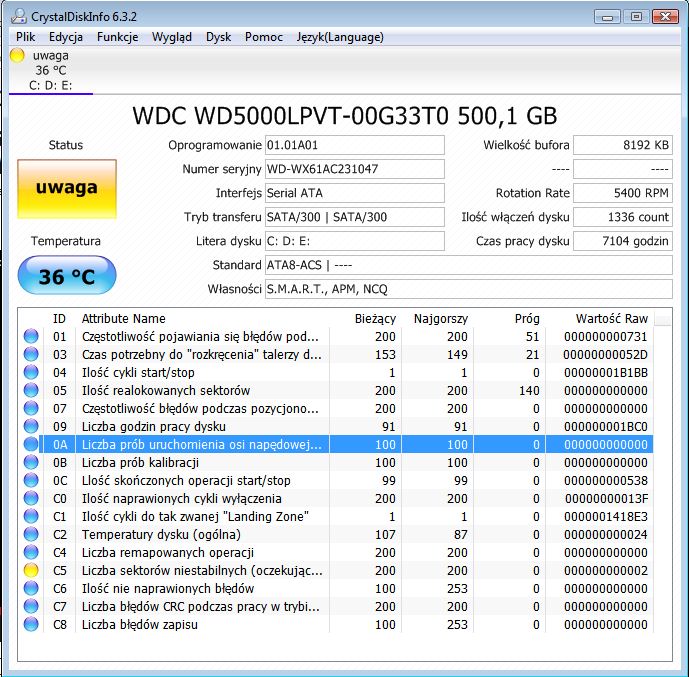Click the Czas pracy dysku field 7104 godzin
The width and height of the screenshot is (689, 677).
623,241
